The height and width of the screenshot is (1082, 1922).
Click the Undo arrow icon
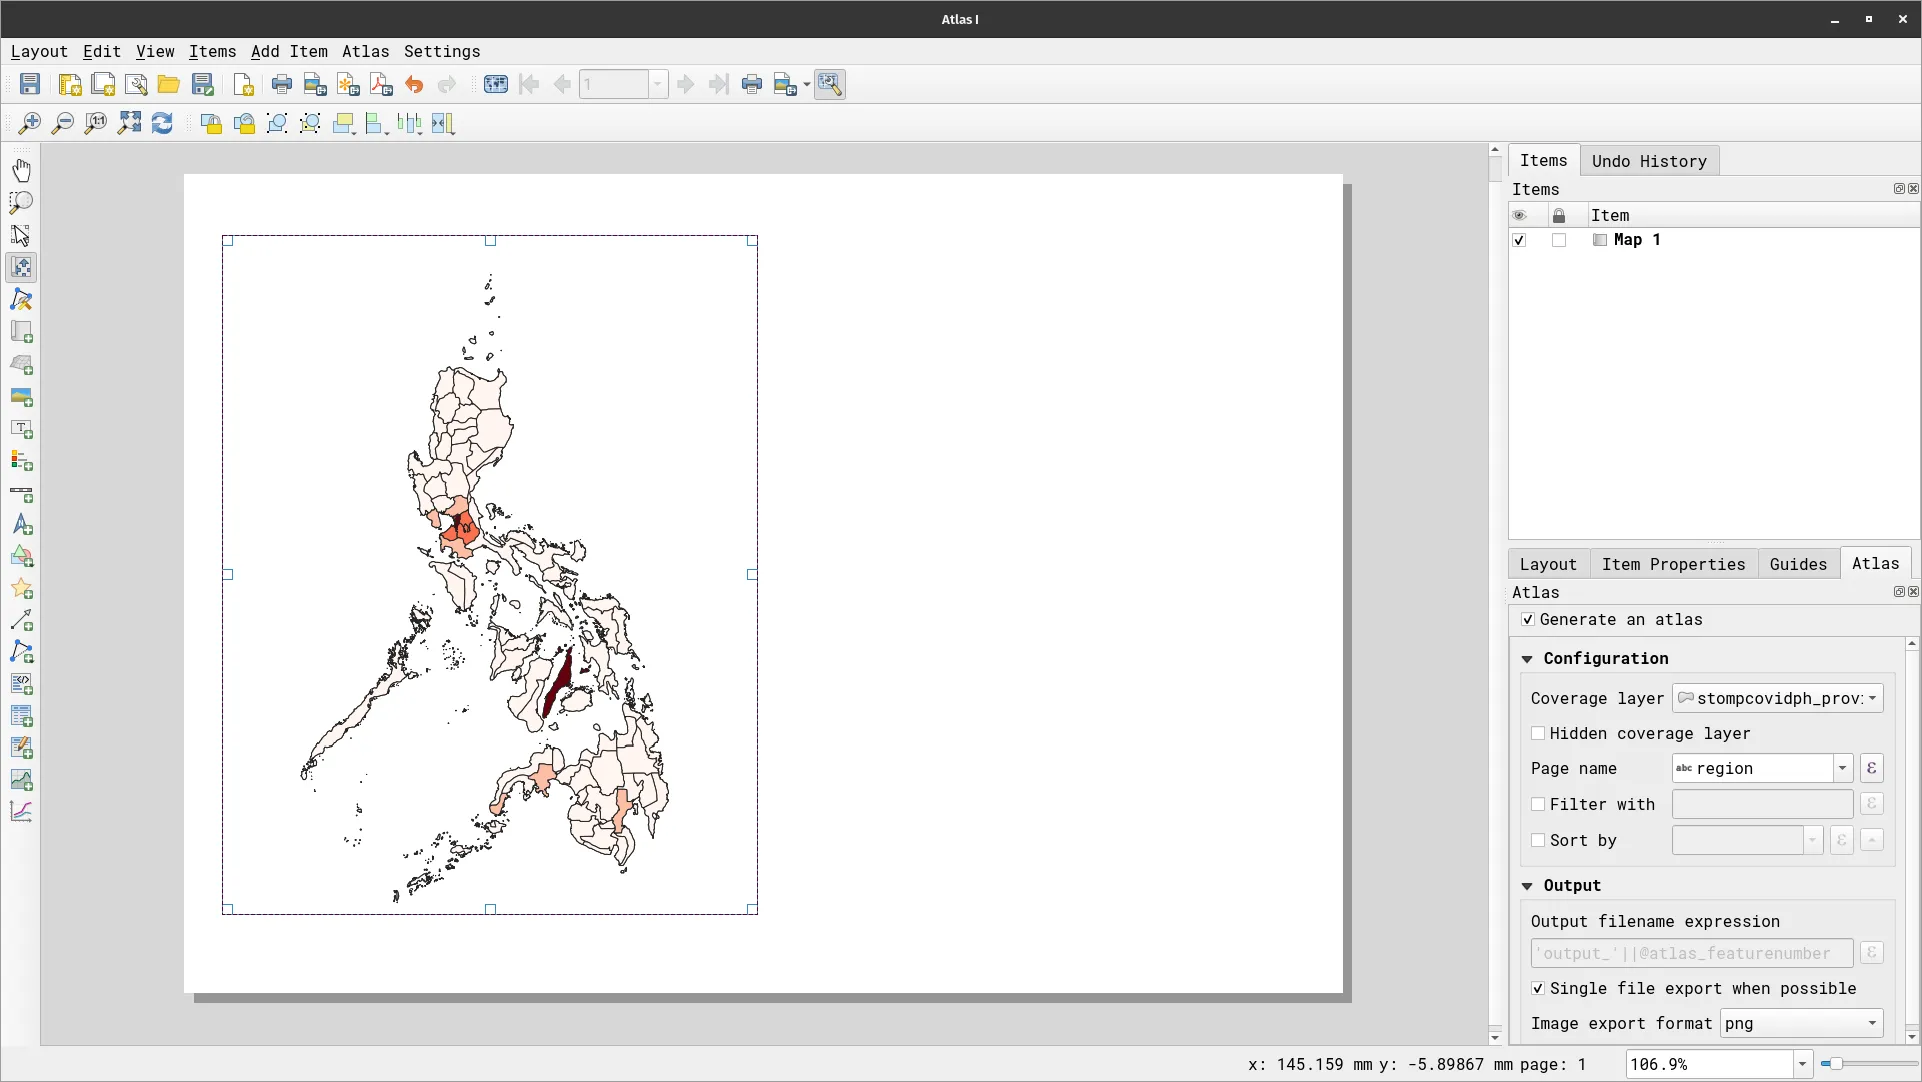coord(414,85)
